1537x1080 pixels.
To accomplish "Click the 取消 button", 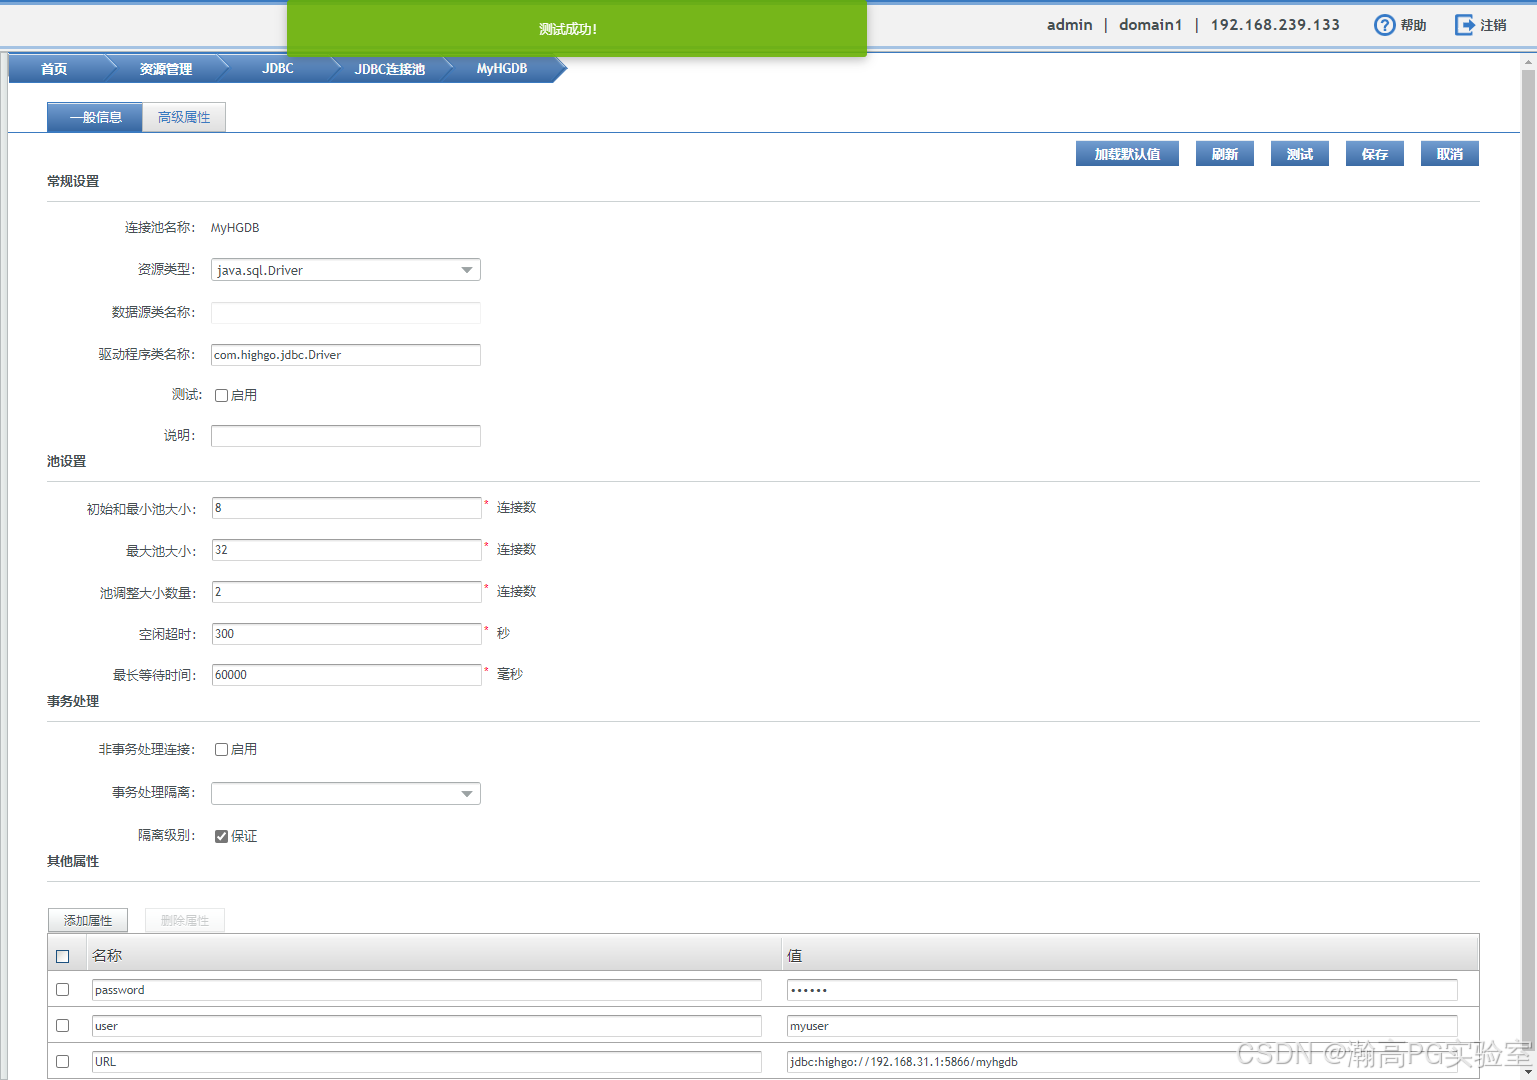I will (x=1450, y=154).
